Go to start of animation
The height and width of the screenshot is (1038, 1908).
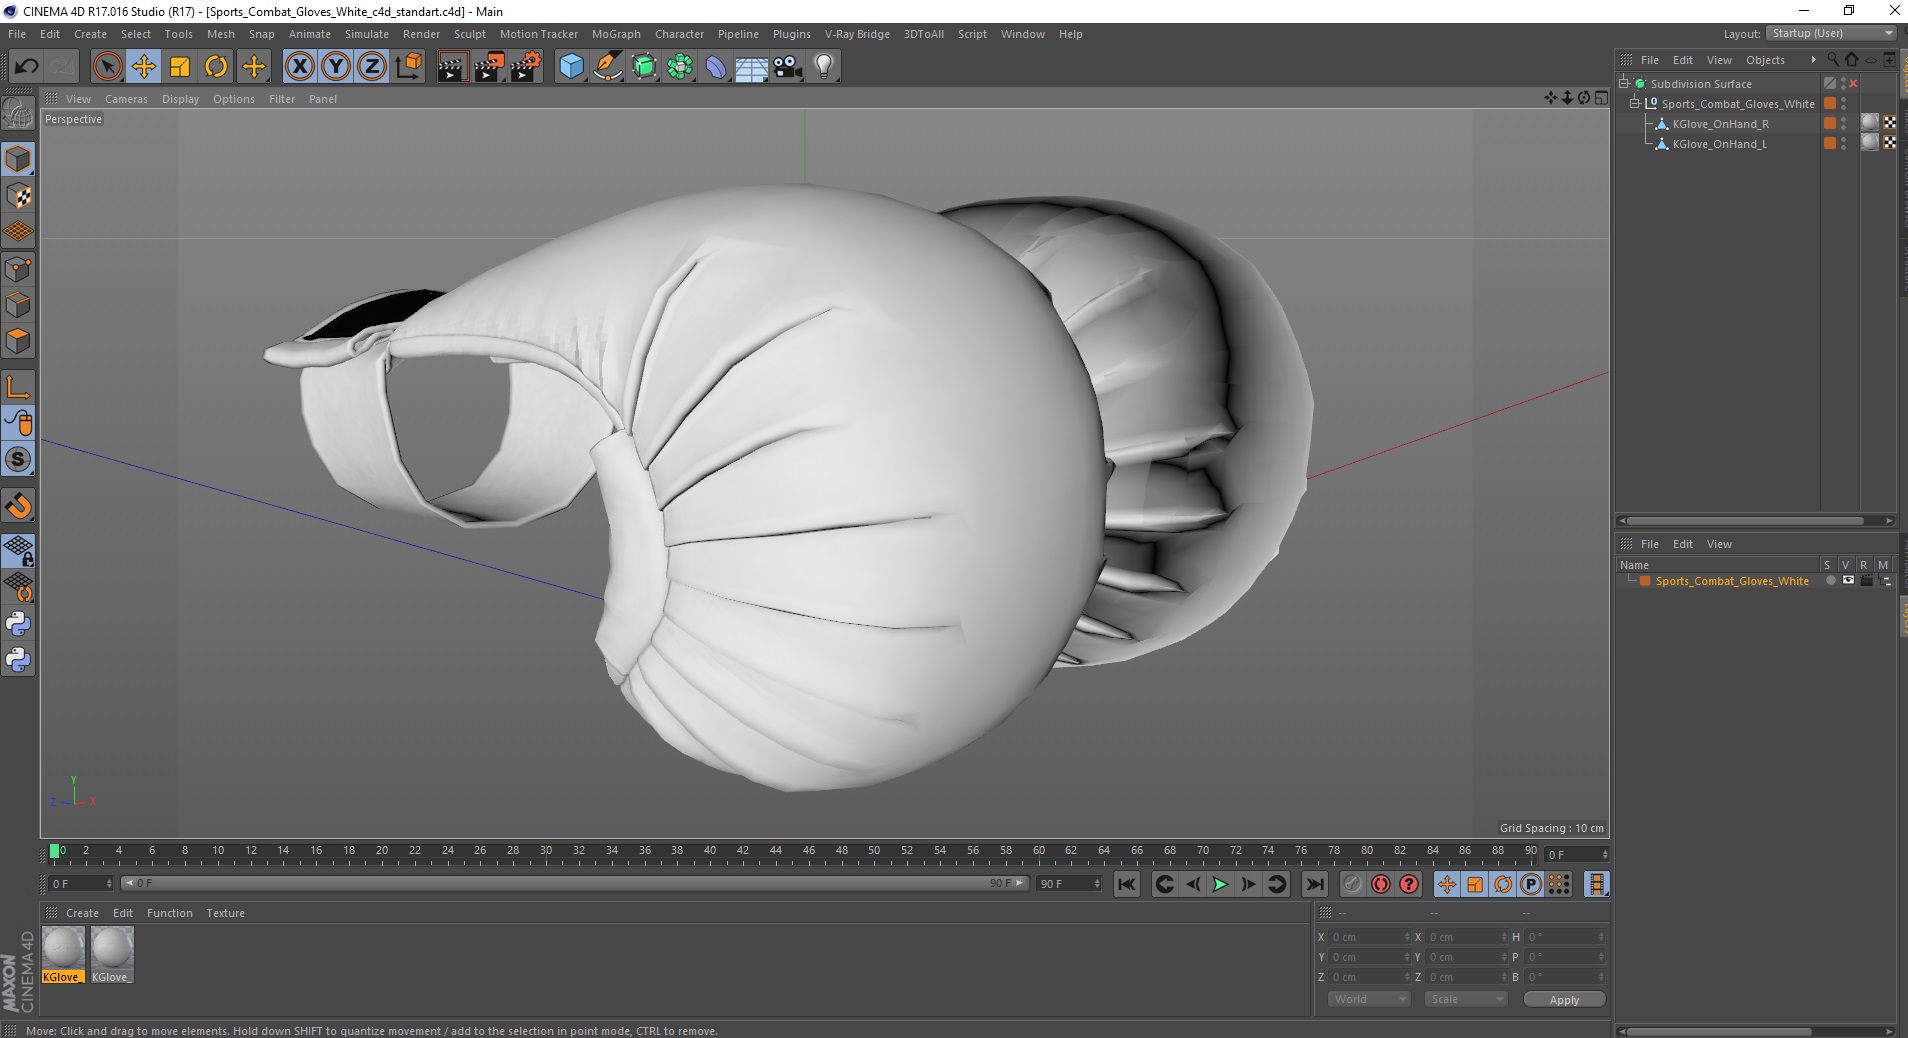(1127, 884)
